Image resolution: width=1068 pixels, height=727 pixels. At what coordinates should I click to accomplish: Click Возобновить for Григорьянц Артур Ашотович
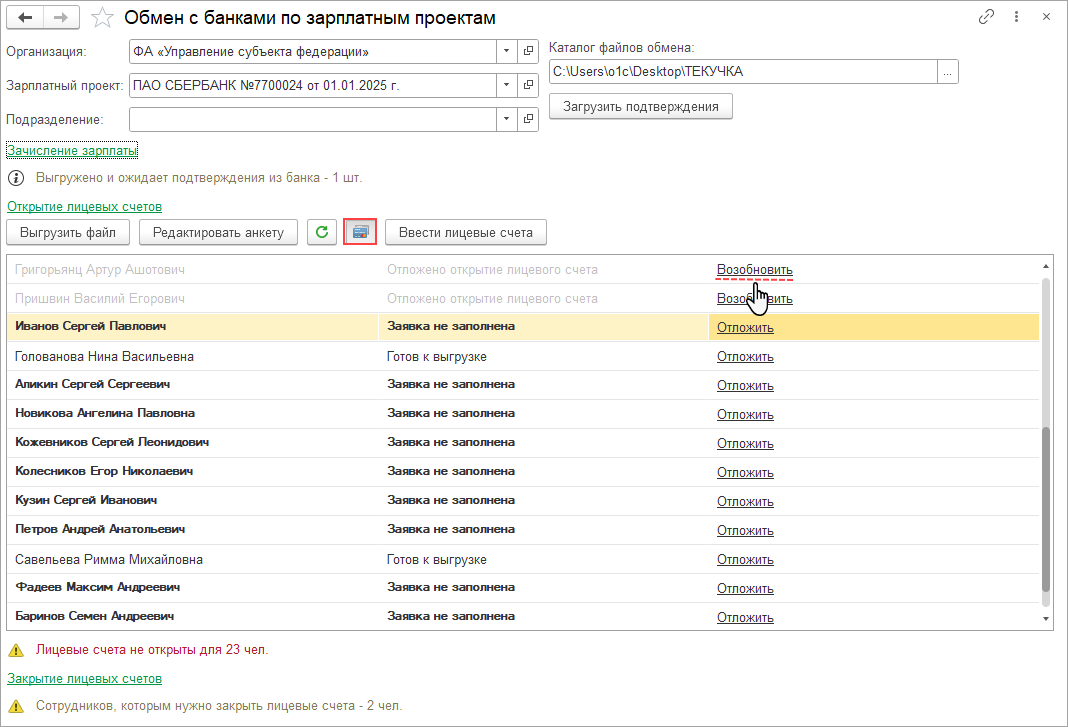click(754, 270)
